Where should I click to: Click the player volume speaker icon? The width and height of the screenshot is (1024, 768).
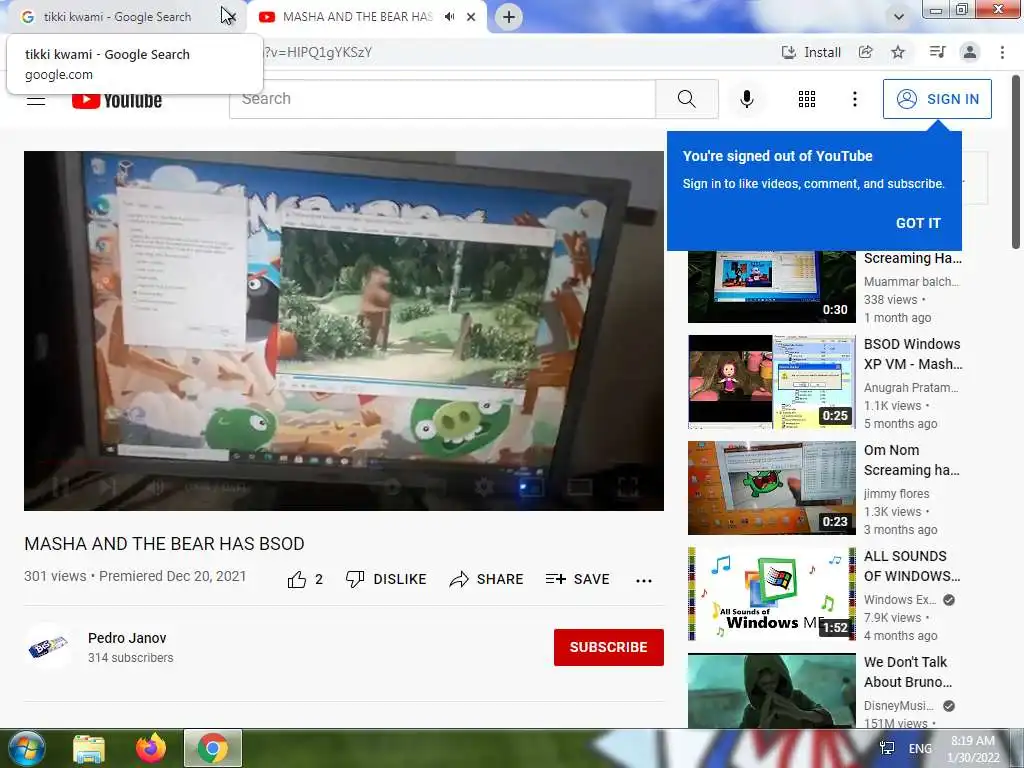(x=155, y=487)
